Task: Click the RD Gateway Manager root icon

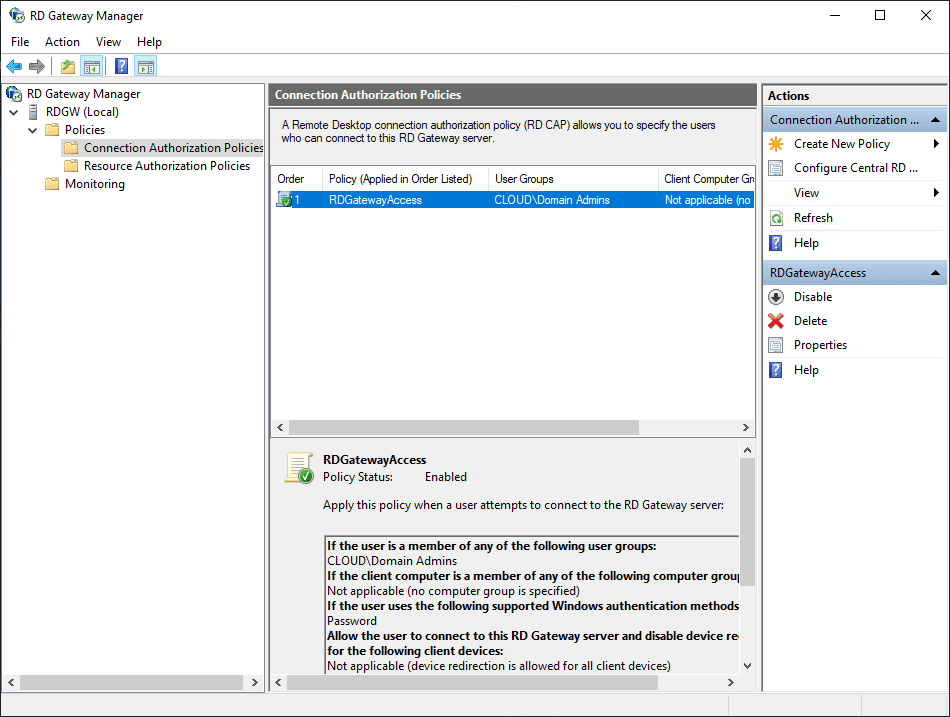Action: pos(14,94)
